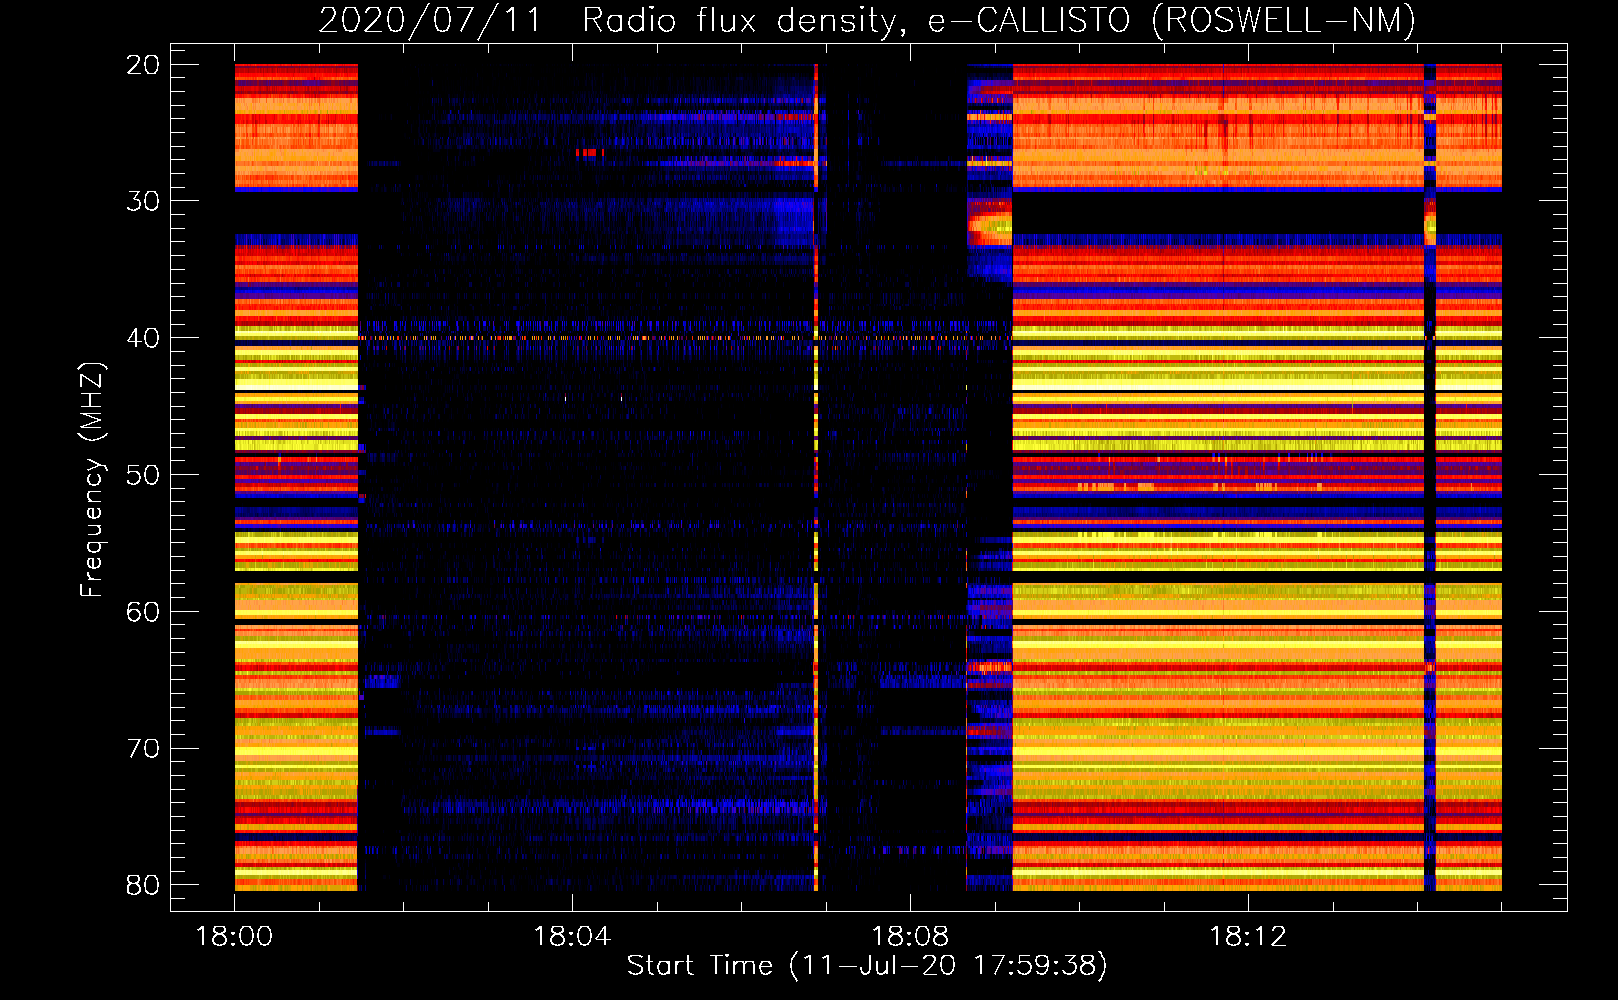This screenshot has height=1000, width=1618.
Task: Click the 'Start Time (11-Jul-20 17:59:38)' label
Action: pyautogui.click(x=867, y=965)
